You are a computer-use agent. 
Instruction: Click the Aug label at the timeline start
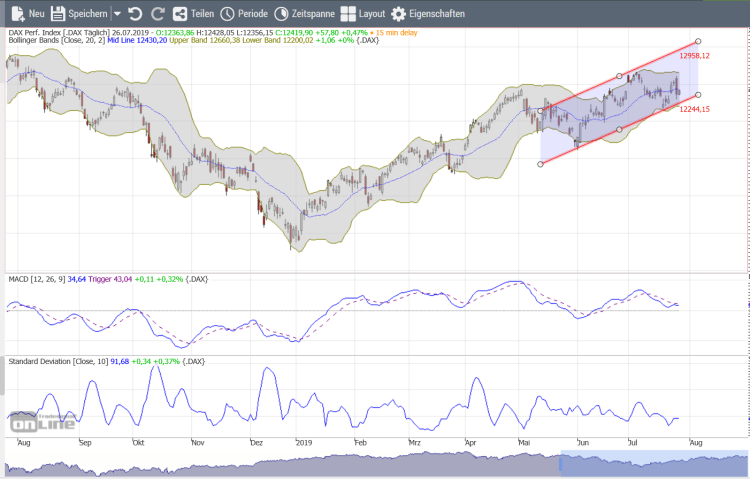[x=24, y=443]
